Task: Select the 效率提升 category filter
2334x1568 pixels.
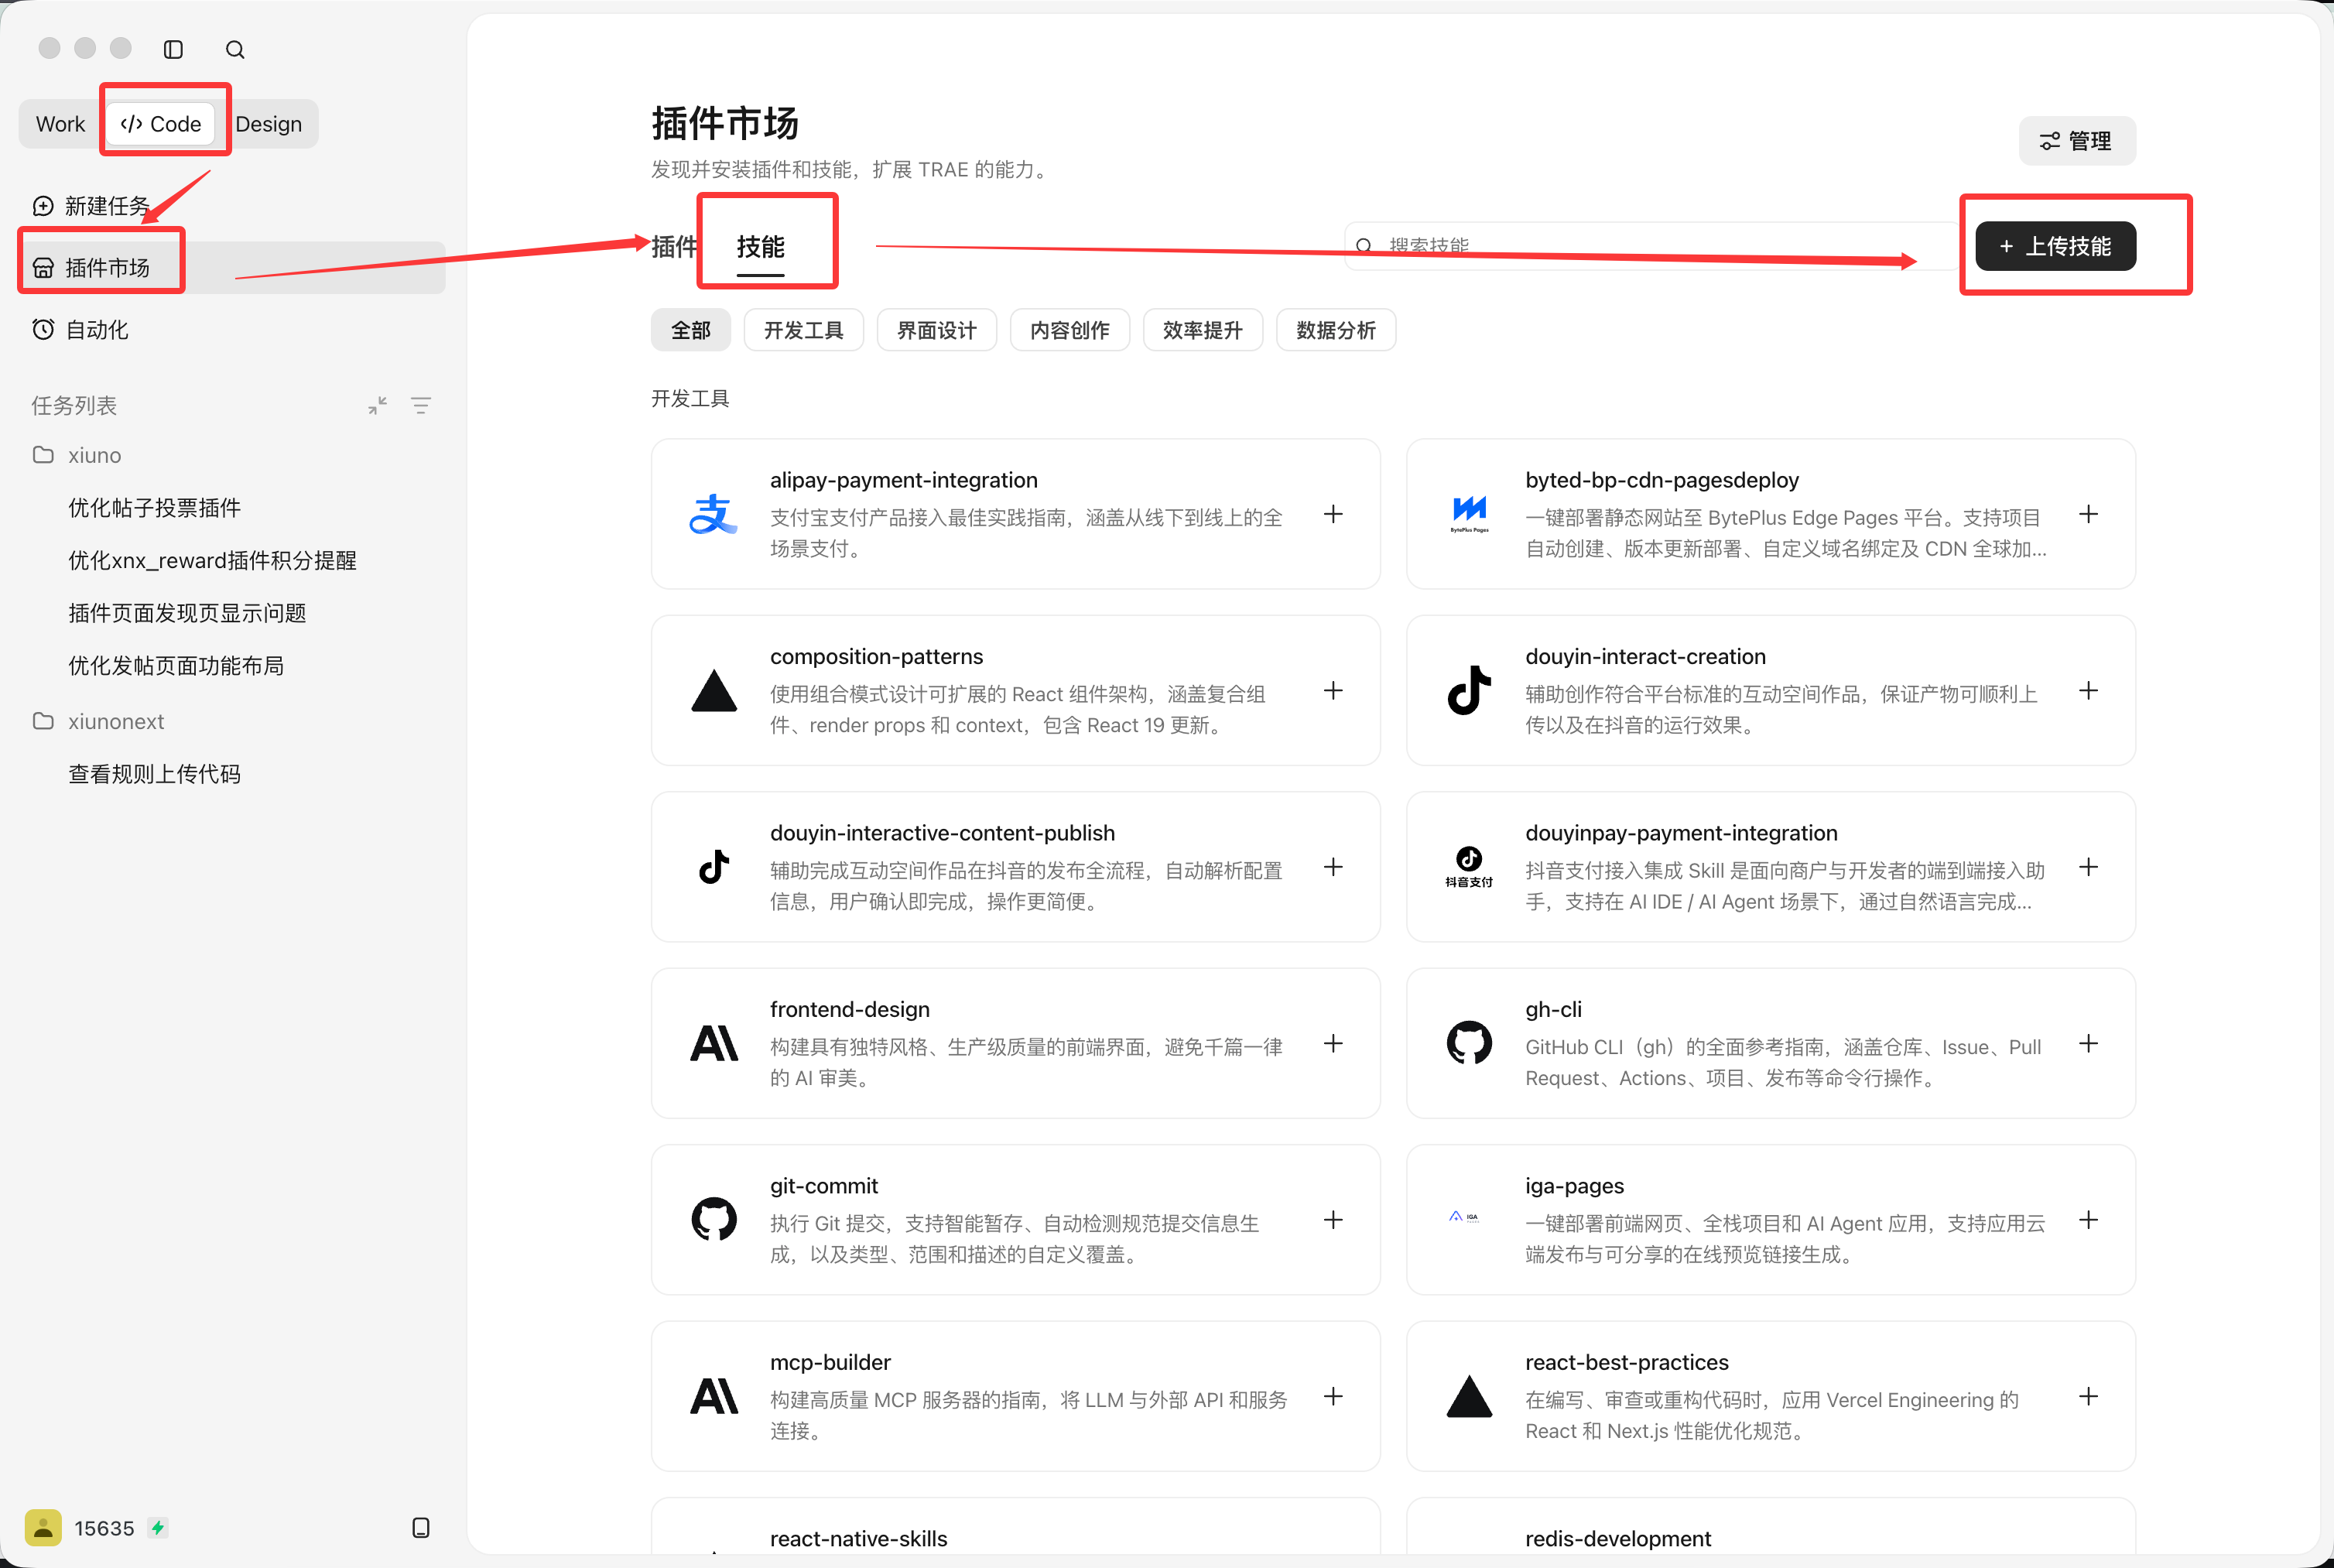Action: click(1203, 330)
